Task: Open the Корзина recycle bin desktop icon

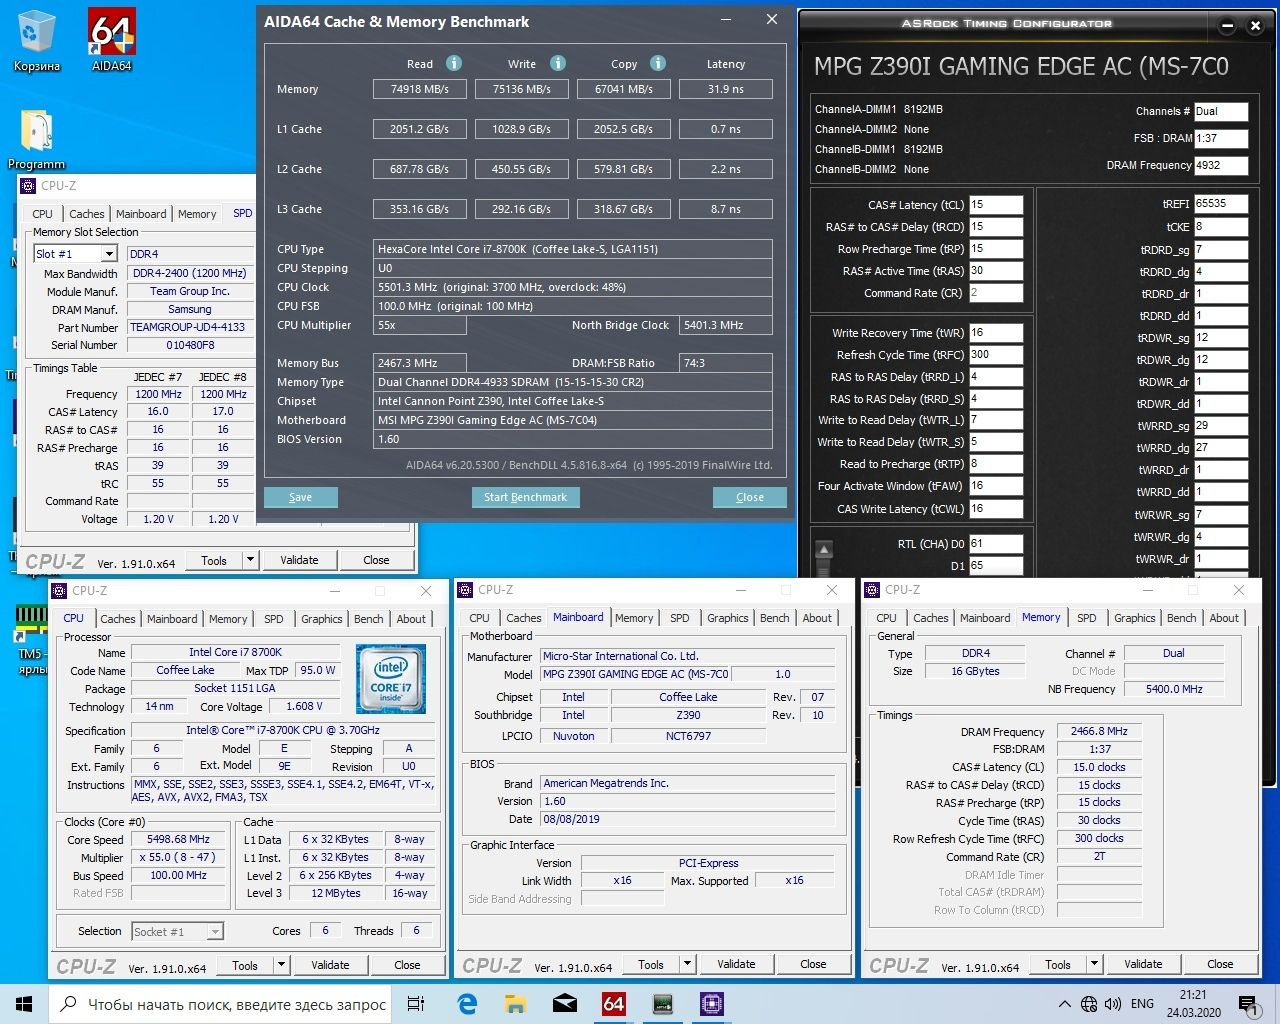Action: pyautogui.click(x=36, y=42)
